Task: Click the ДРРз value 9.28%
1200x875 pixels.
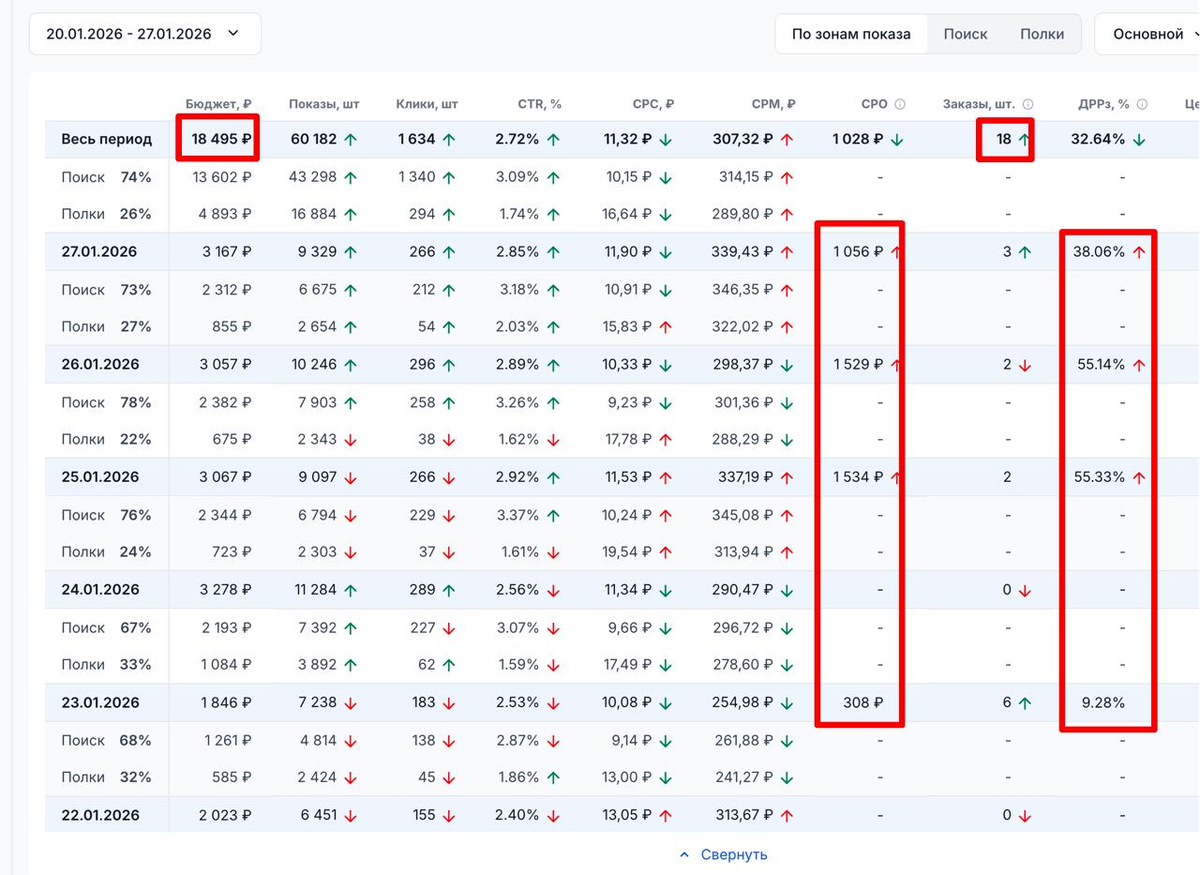Action: tap(1102, 703)
